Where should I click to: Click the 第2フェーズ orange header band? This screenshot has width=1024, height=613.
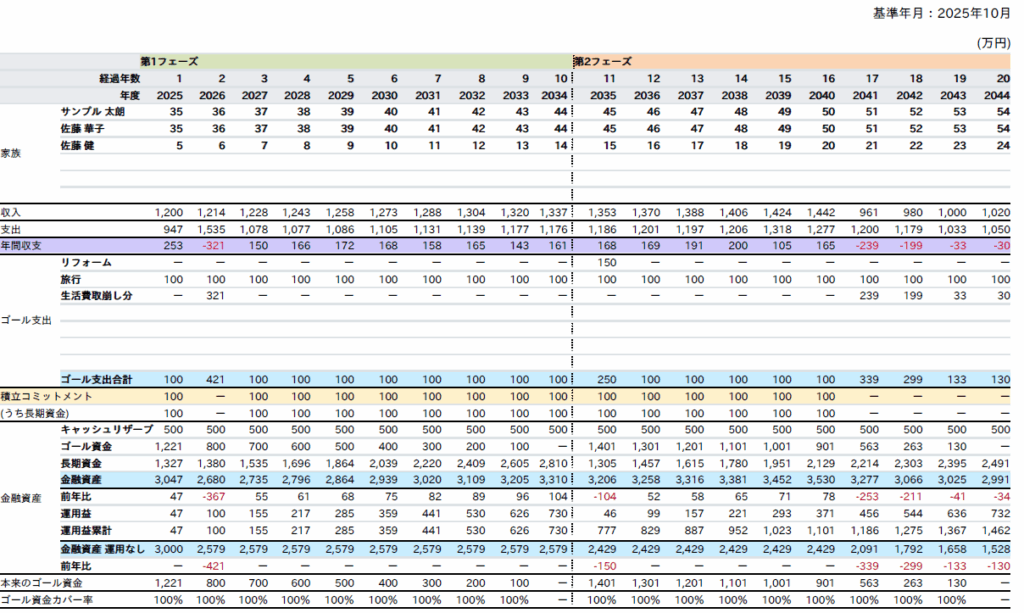(x=603, y=61)
